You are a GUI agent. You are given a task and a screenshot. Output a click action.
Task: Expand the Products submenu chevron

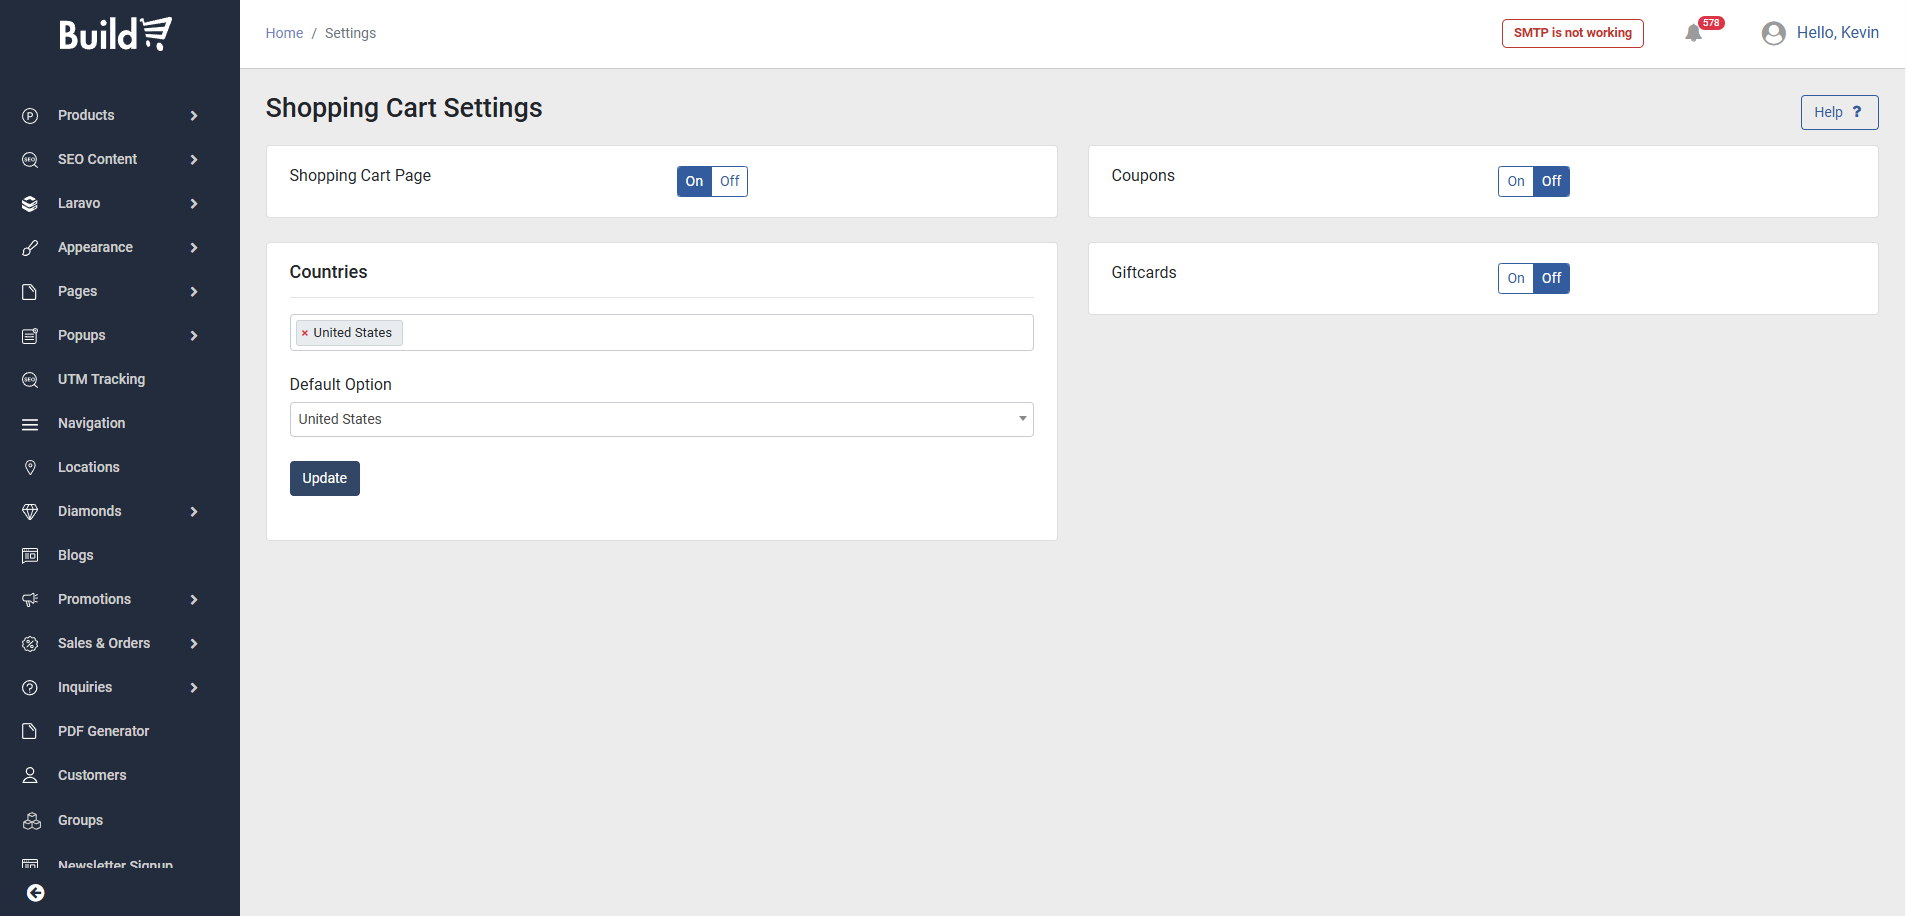194,116
